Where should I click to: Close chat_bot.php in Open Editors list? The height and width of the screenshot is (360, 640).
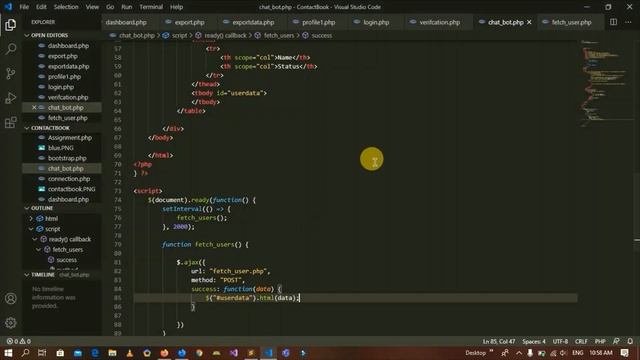tap(34, 107)
